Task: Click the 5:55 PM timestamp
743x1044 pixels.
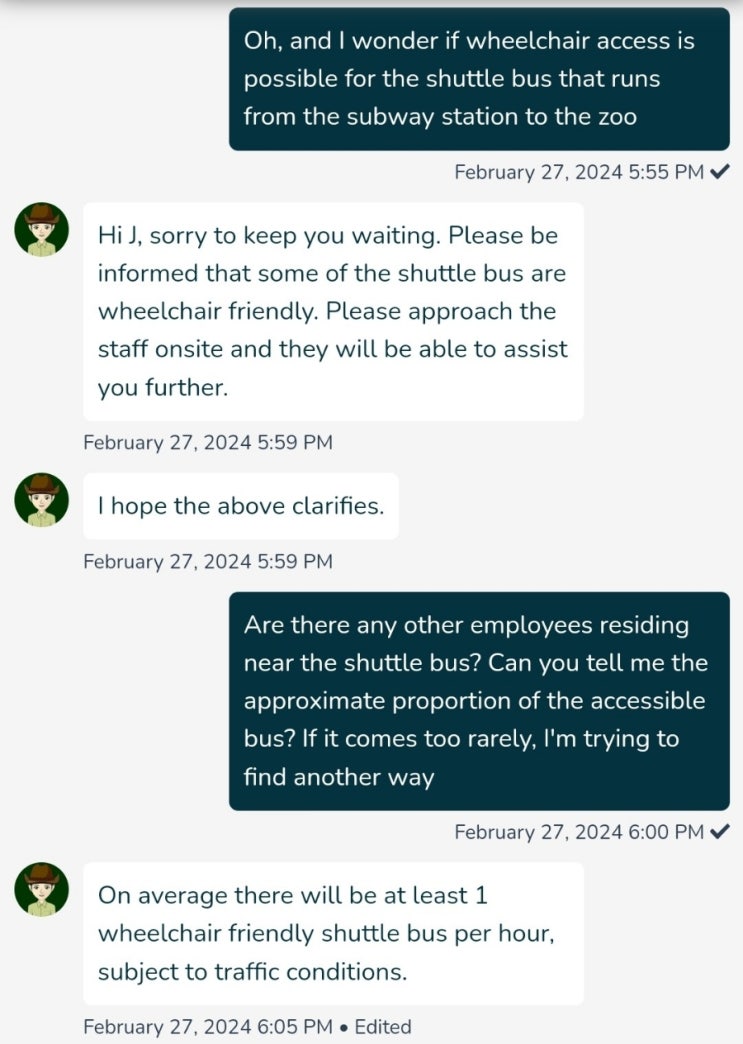Action: 578,172
